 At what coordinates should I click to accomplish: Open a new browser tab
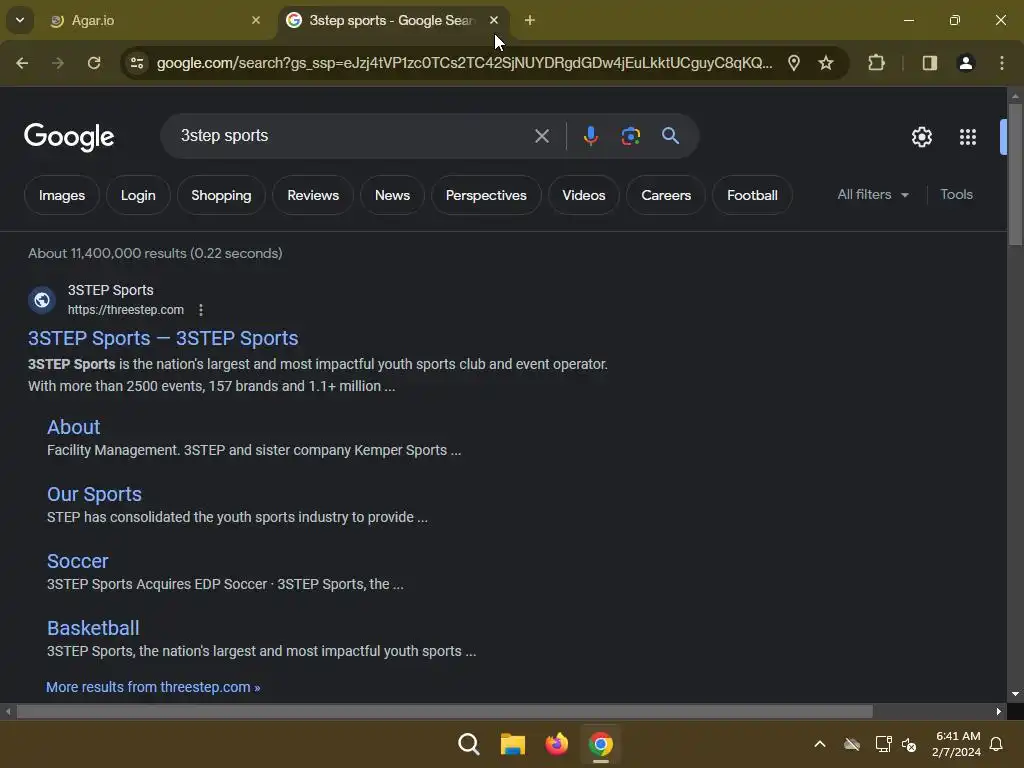pyautogui.click(x=530, y=20)
